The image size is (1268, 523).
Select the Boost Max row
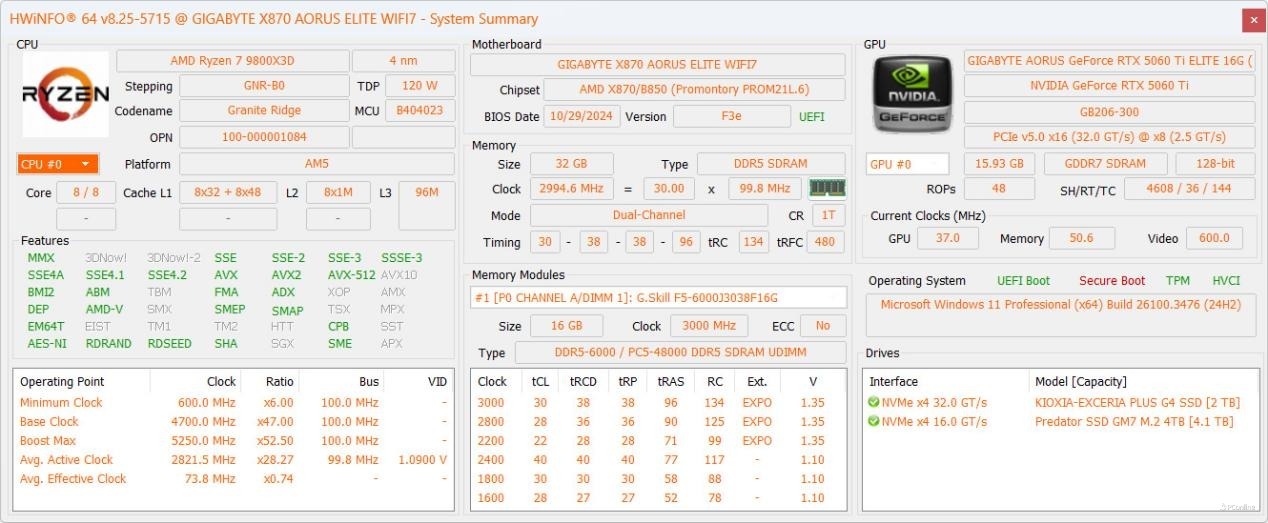(x=234, y=440)
